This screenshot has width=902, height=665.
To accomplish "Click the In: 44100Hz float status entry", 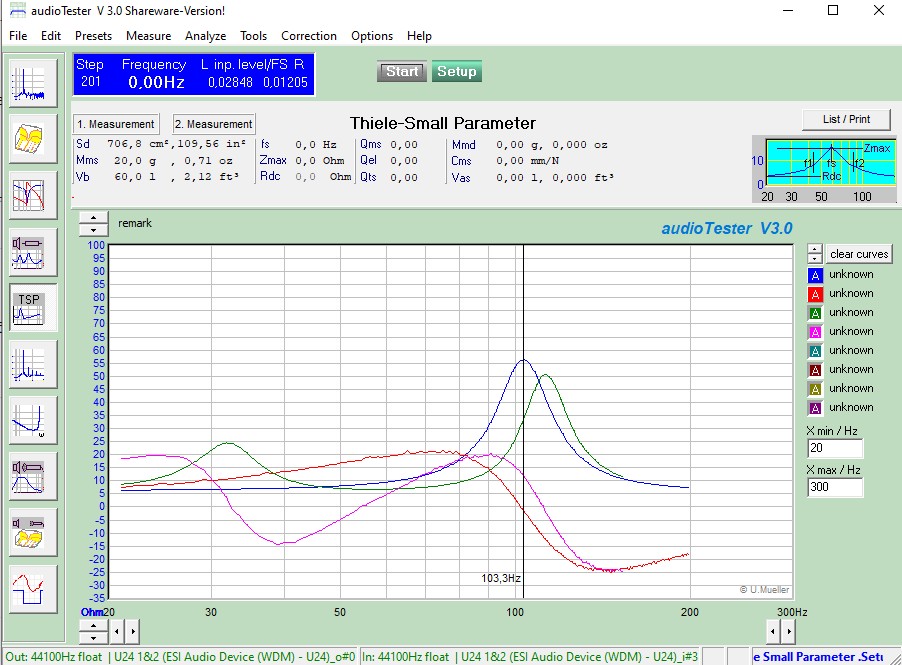I will 529,656.
